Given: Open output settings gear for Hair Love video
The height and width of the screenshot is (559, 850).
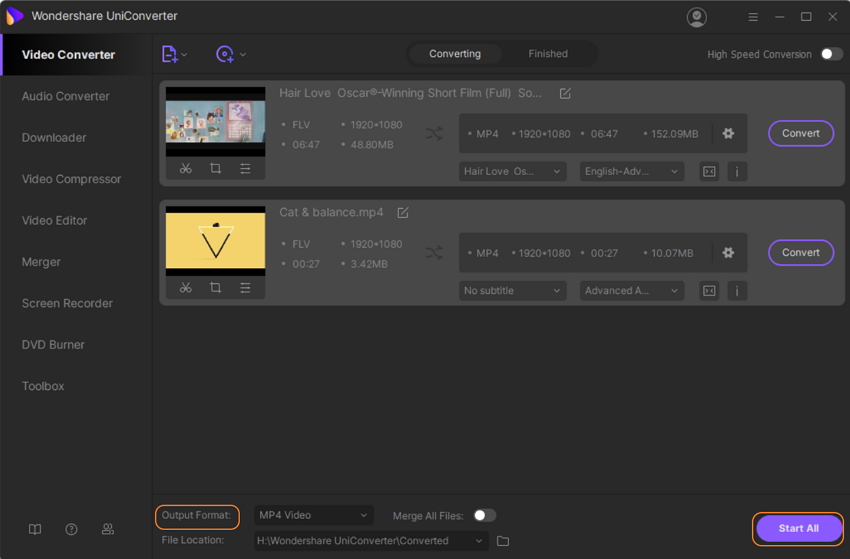Looking at the screenshot, I should (728, 134).
